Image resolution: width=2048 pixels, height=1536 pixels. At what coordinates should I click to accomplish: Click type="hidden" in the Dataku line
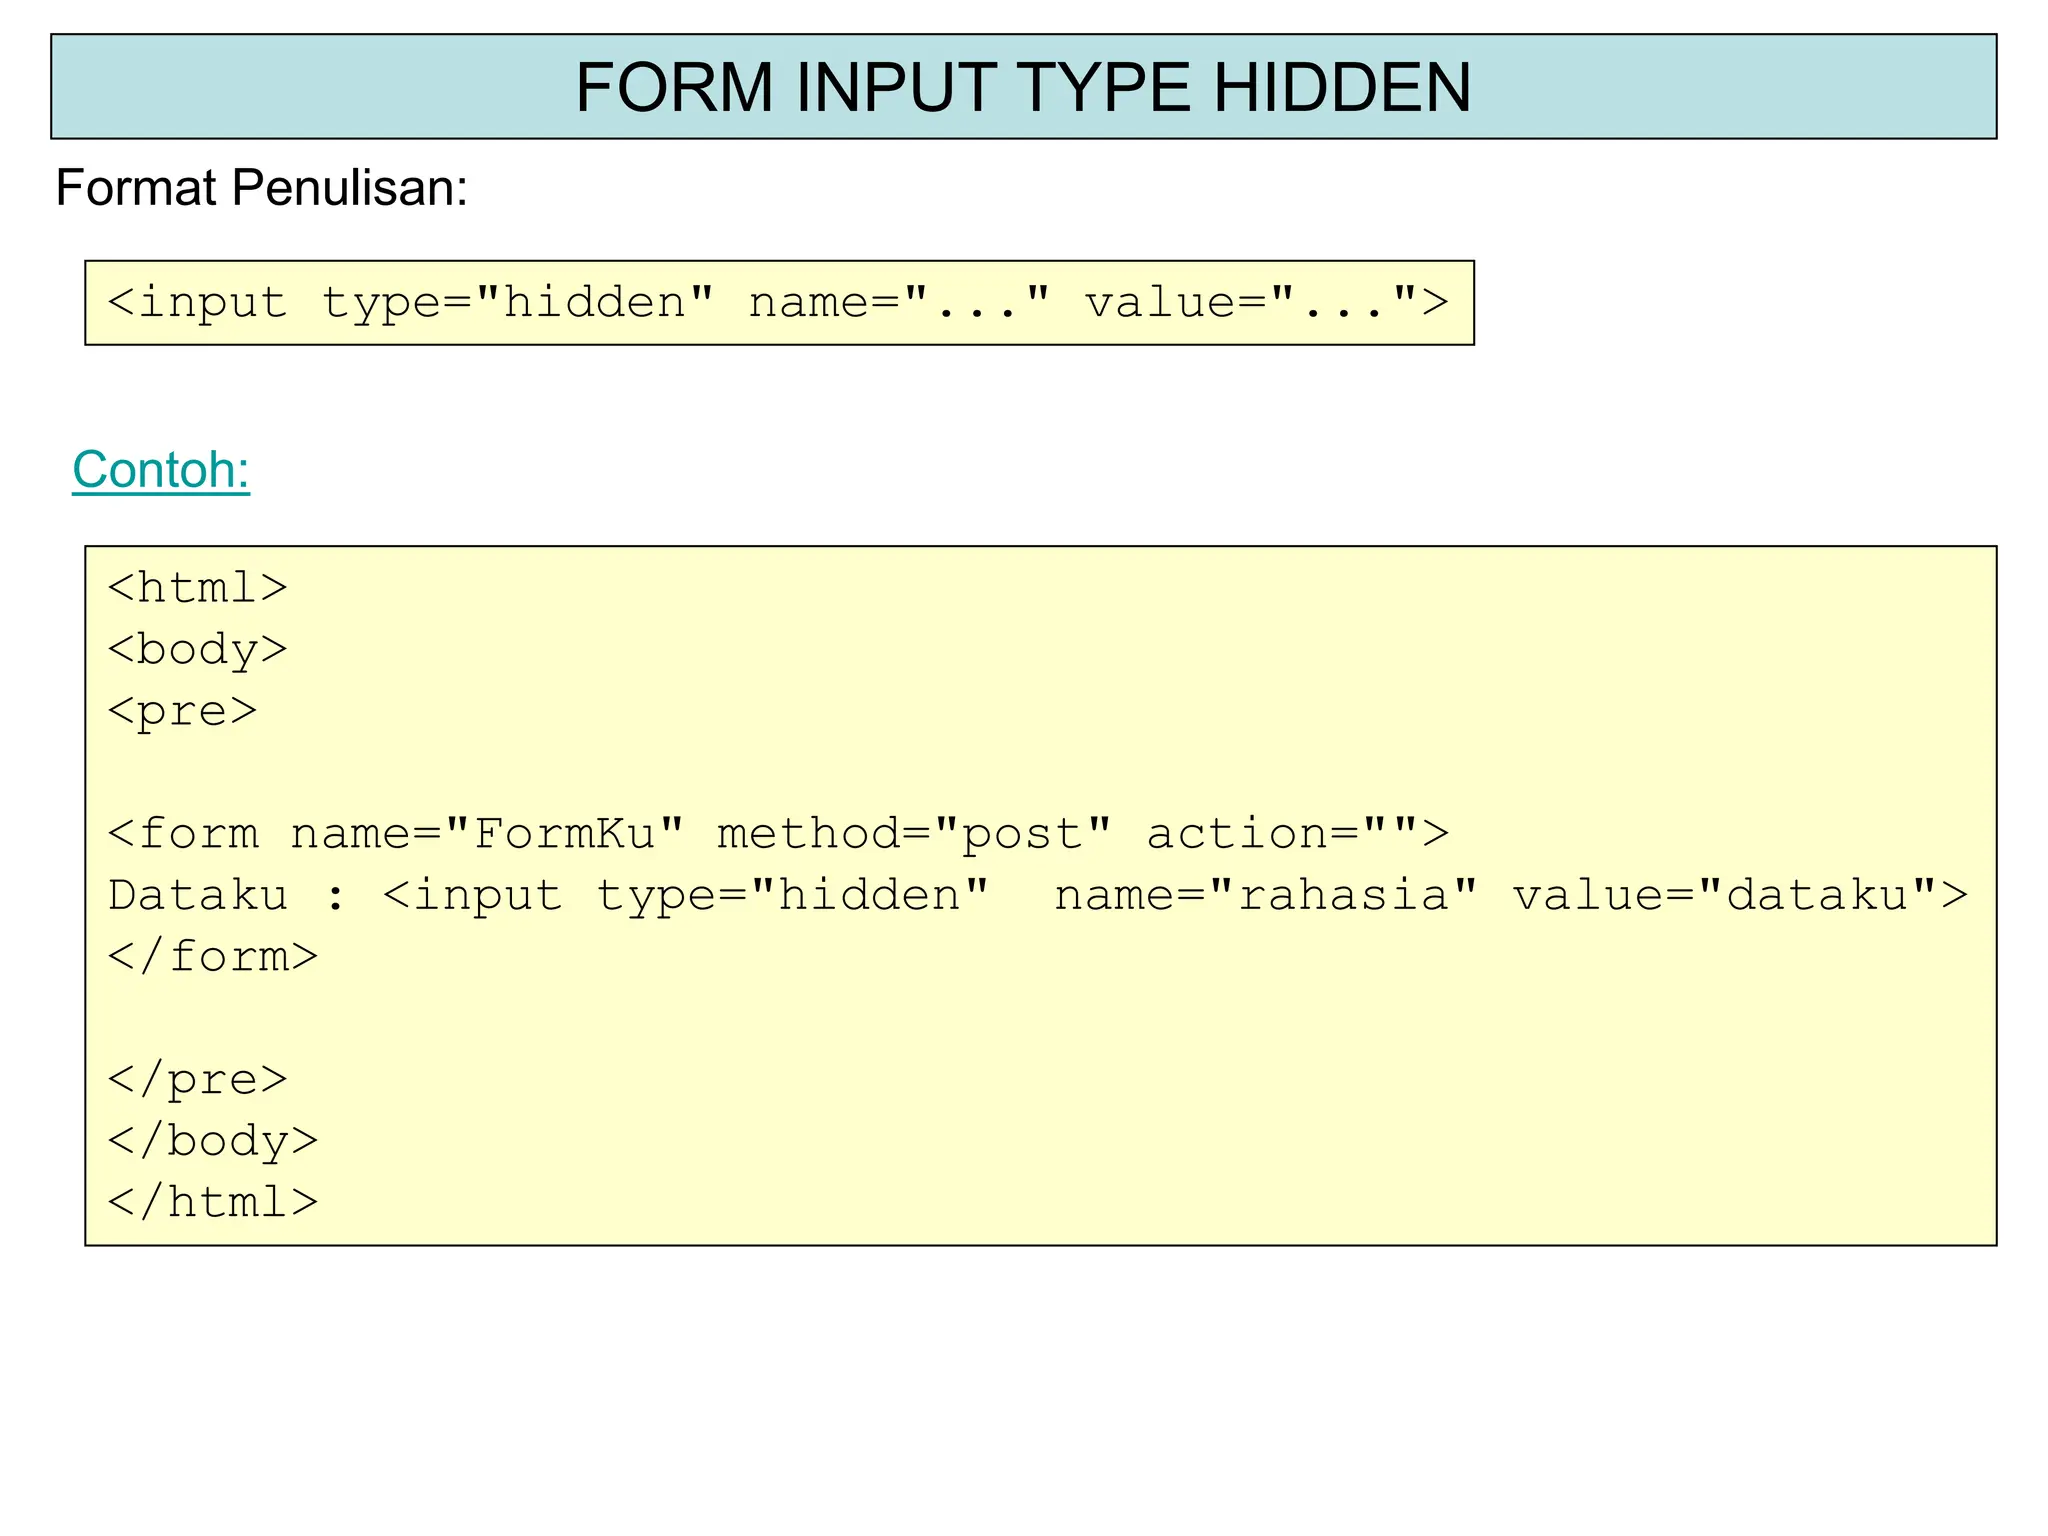pos(792,895)
